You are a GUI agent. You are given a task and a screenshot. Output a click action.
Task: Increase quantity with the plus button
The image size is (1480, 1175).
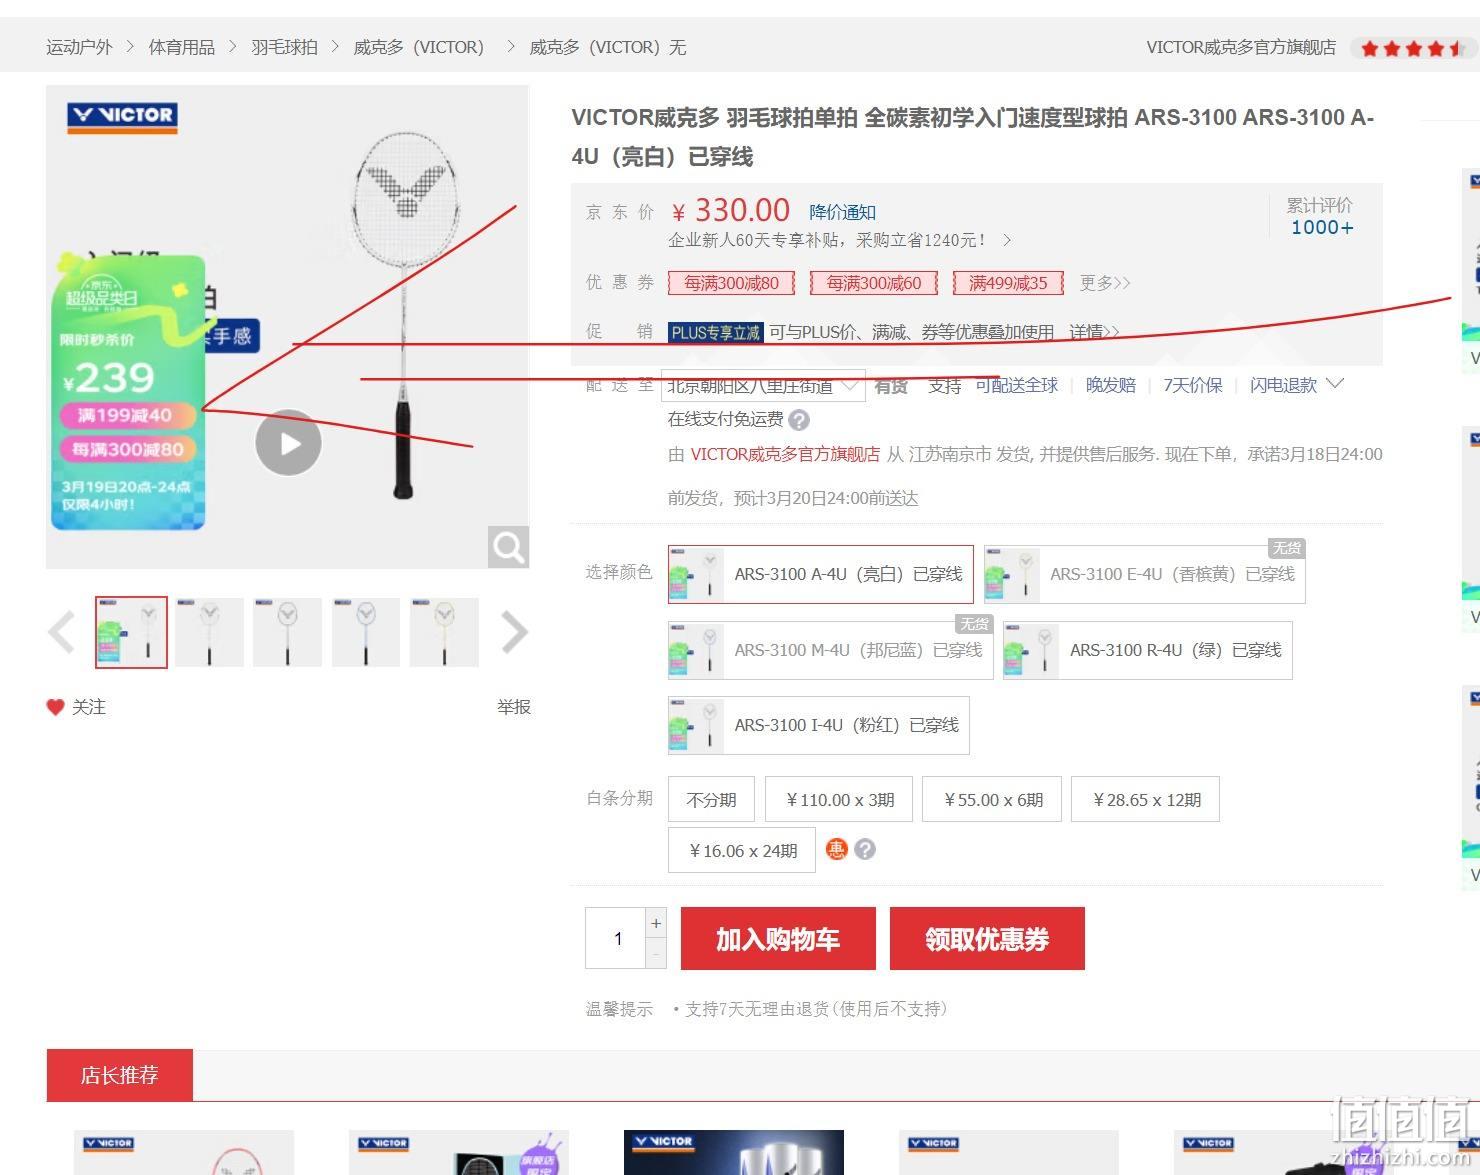[656, 923]
